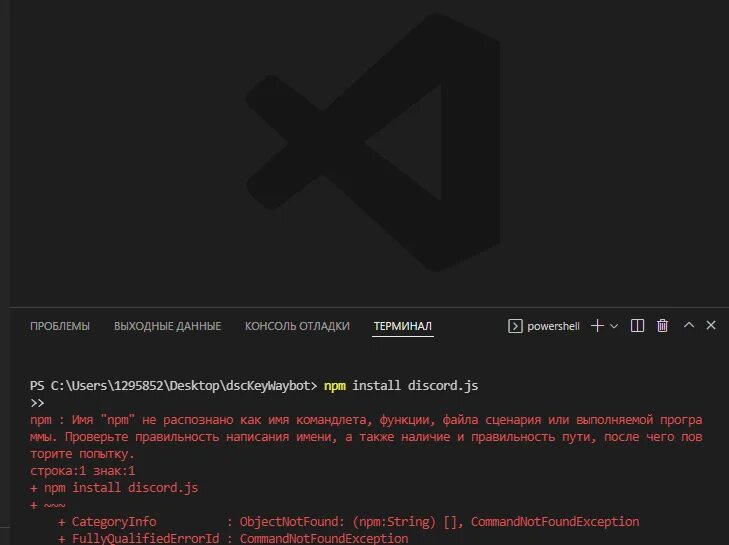Viewport: 729px width, 545px height.
Task: Click the 'npm install discord.js' command line
Action: [401, 385]
